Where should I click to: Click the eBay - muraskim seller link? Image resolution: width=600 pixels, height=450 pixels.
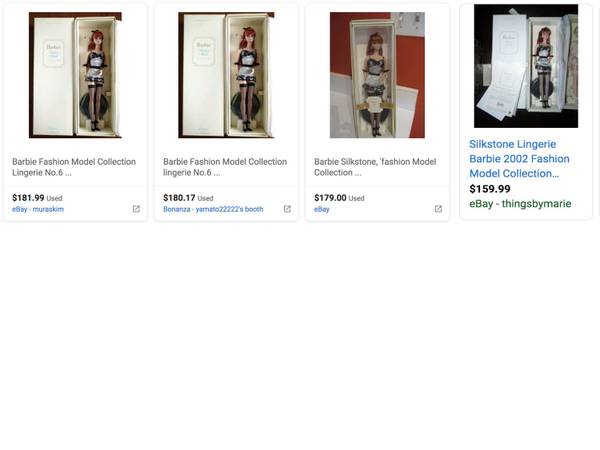click(x=38, y=209)
